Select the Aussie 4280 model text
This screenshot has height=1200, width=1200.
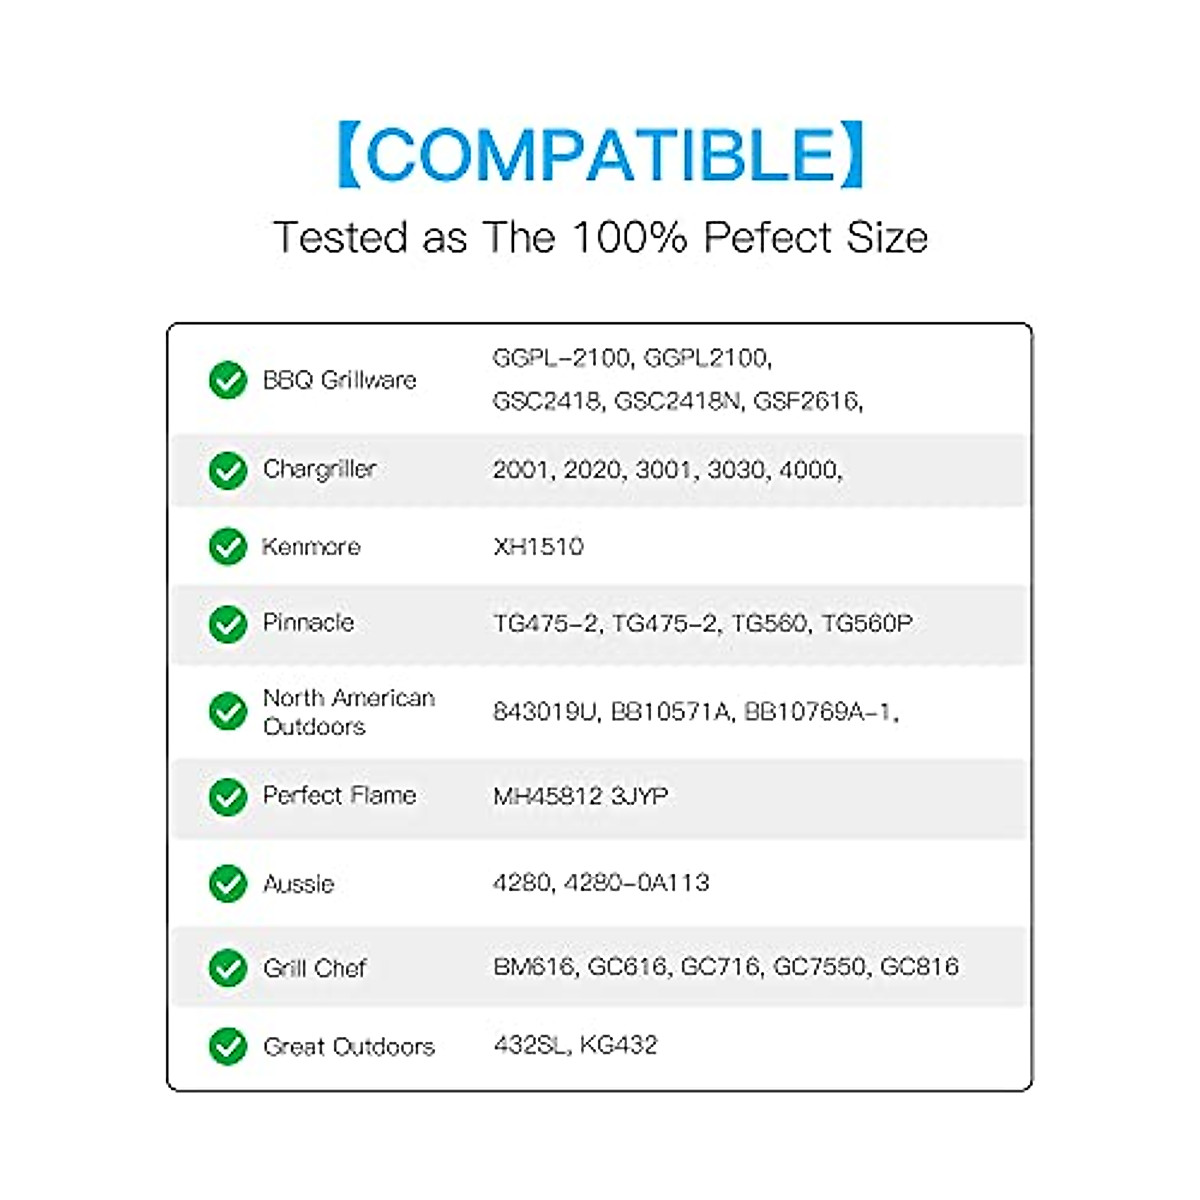click(x=601, y=883)
